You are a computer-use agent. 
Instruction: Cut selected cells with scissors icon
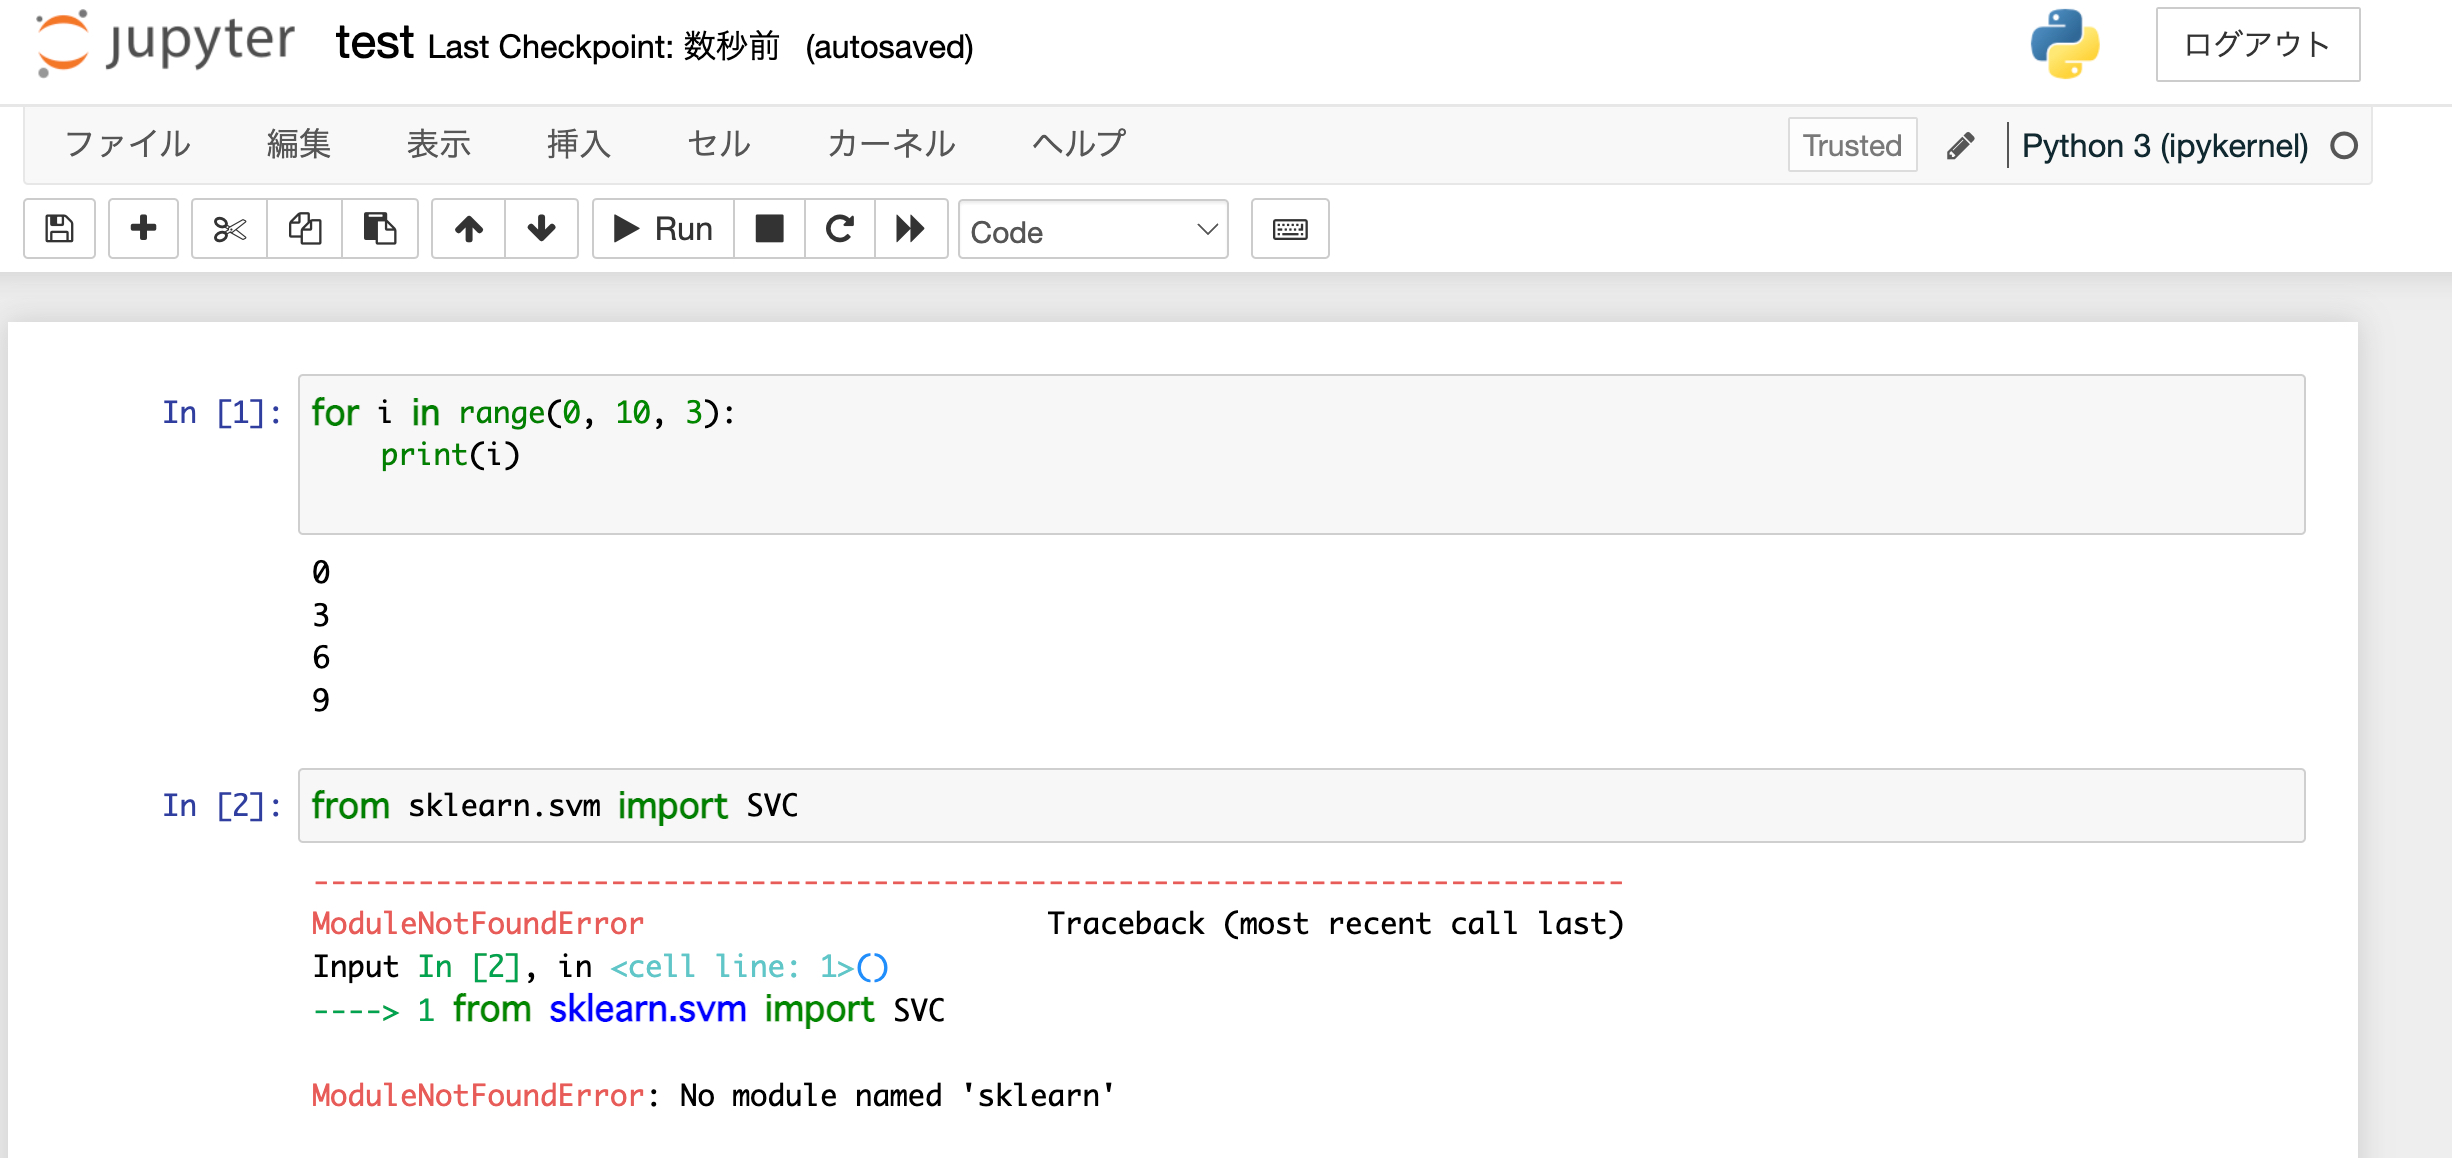[229, 229]
